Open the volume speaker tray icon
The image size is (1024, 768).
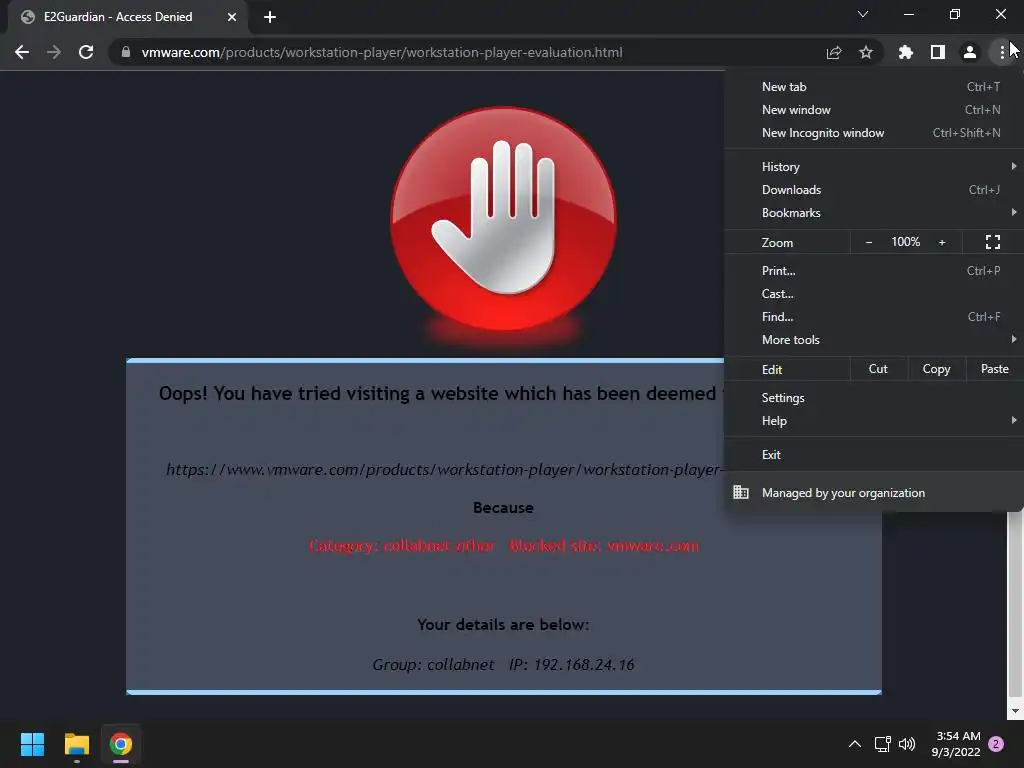[x=907, y=744]
